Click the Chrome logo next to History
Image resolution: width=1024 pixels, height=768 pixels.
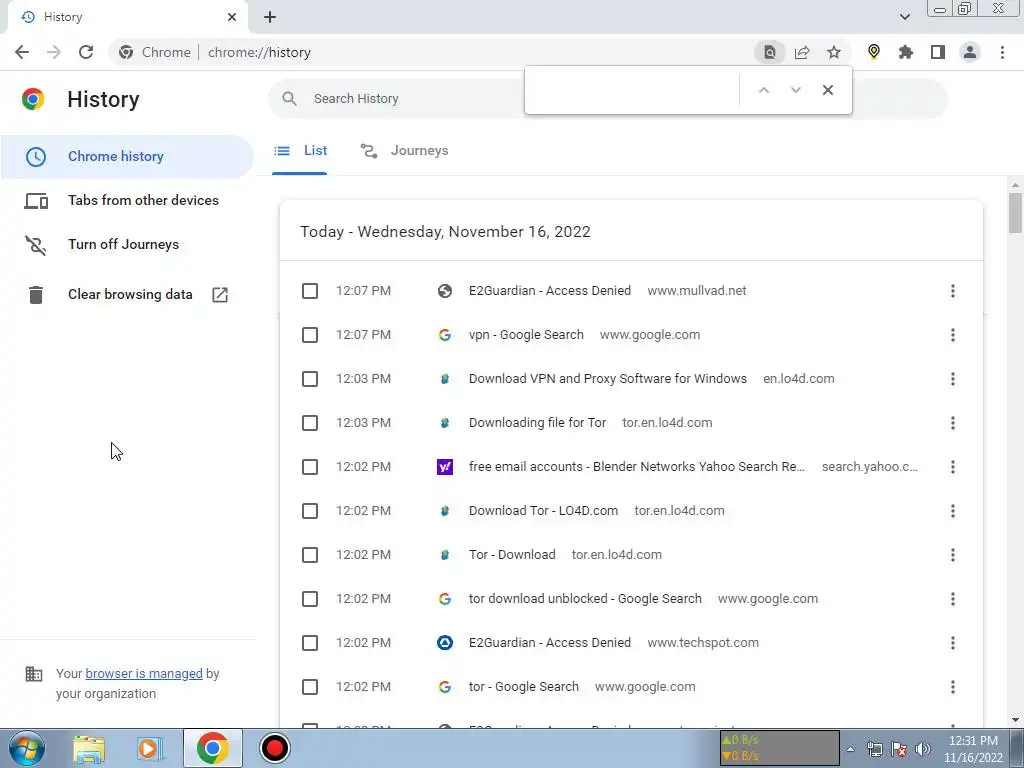coord(33,99)
